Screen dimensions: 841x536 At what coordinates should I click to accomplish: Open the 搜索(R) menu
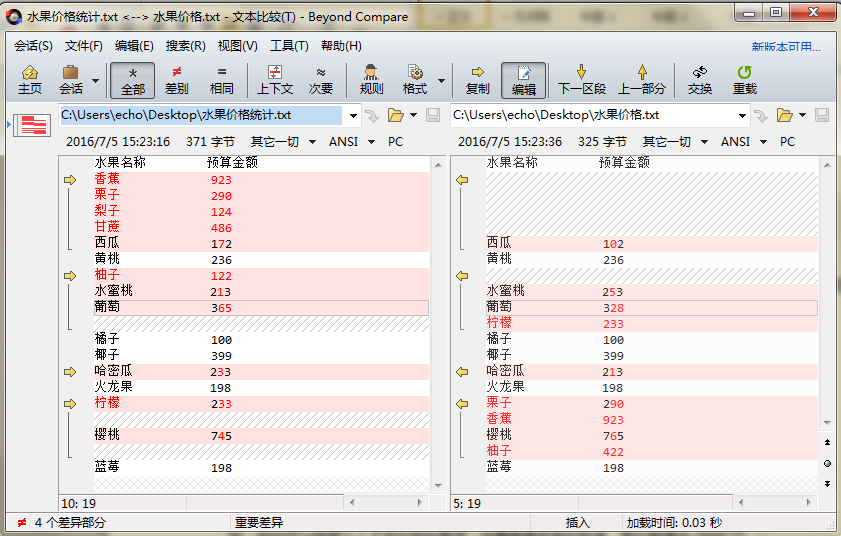[x=186, y=46]
